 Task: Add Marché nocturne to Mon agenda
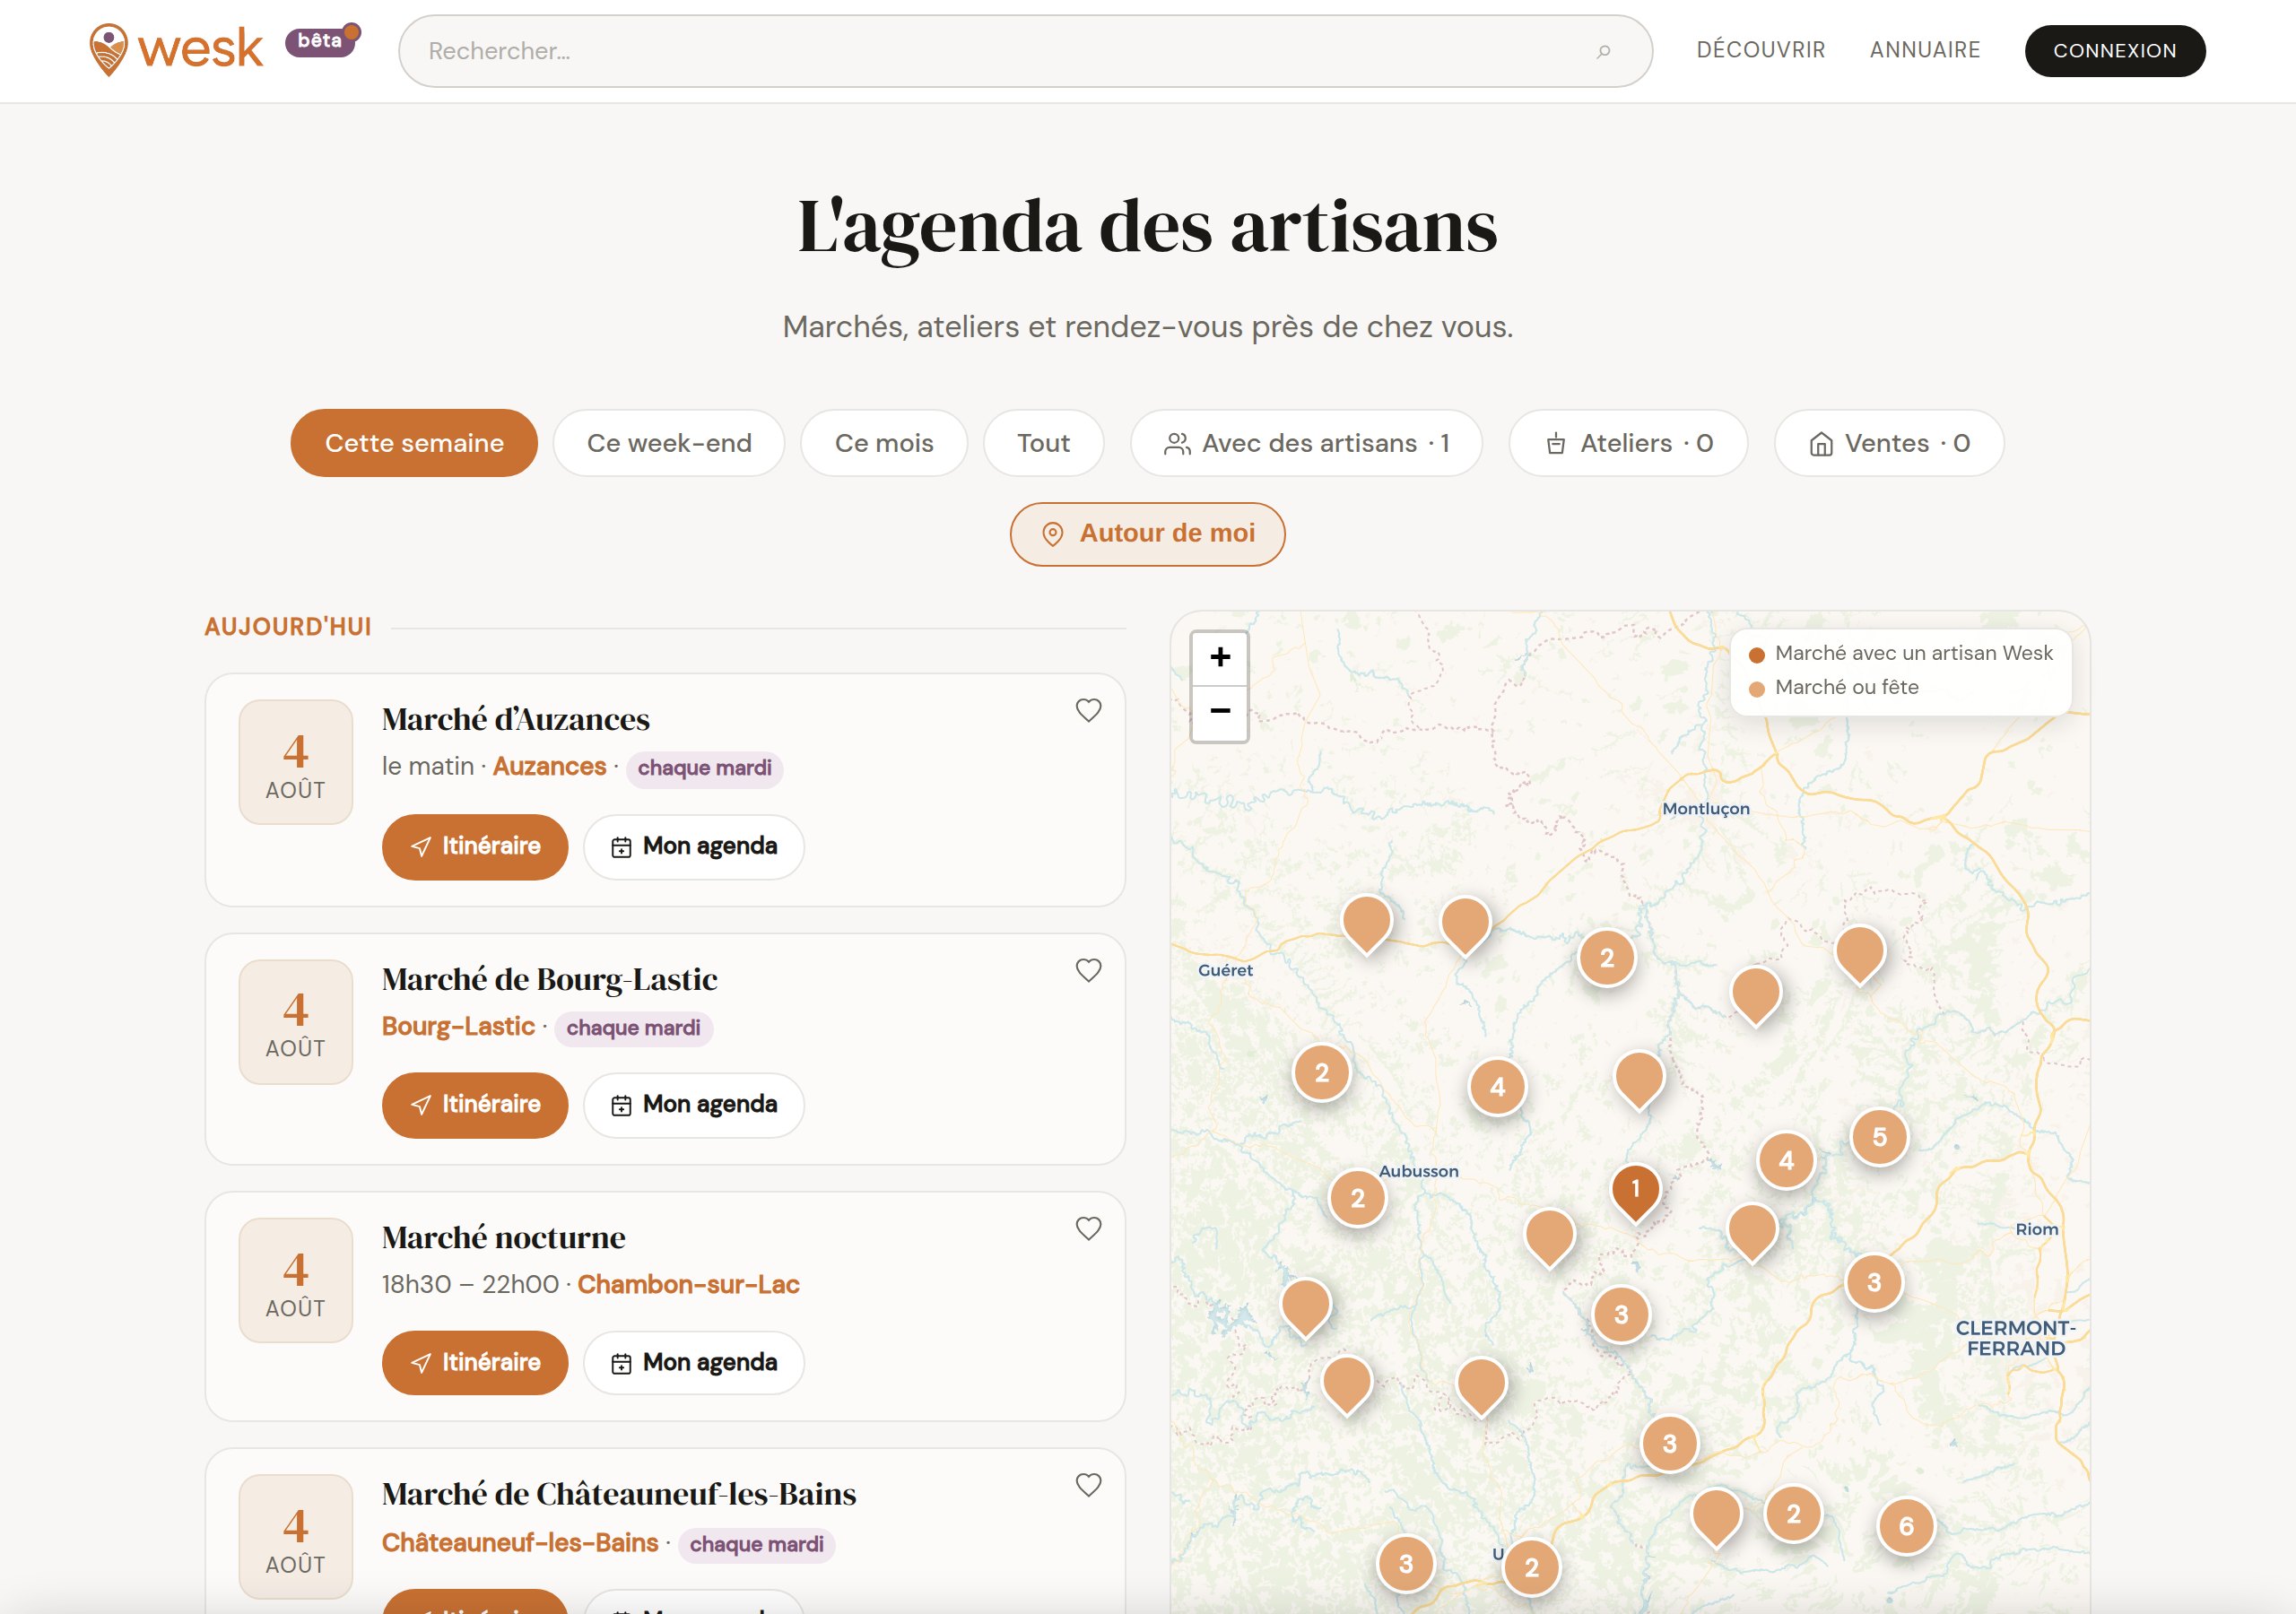(694, 1363)
